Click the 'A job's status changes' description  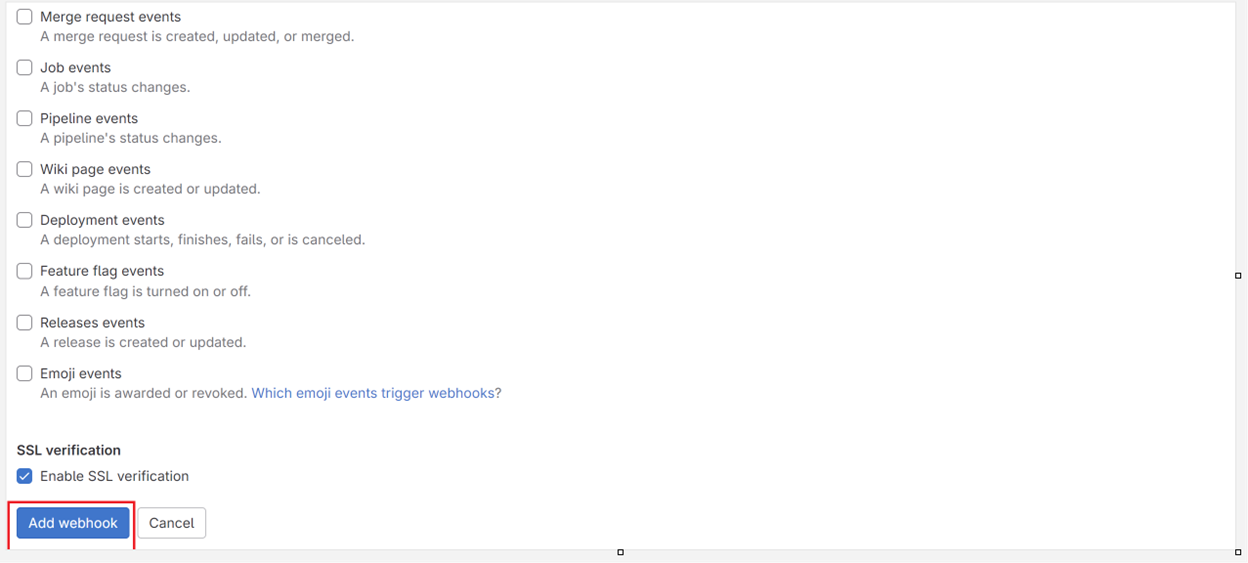click(115, 87)
